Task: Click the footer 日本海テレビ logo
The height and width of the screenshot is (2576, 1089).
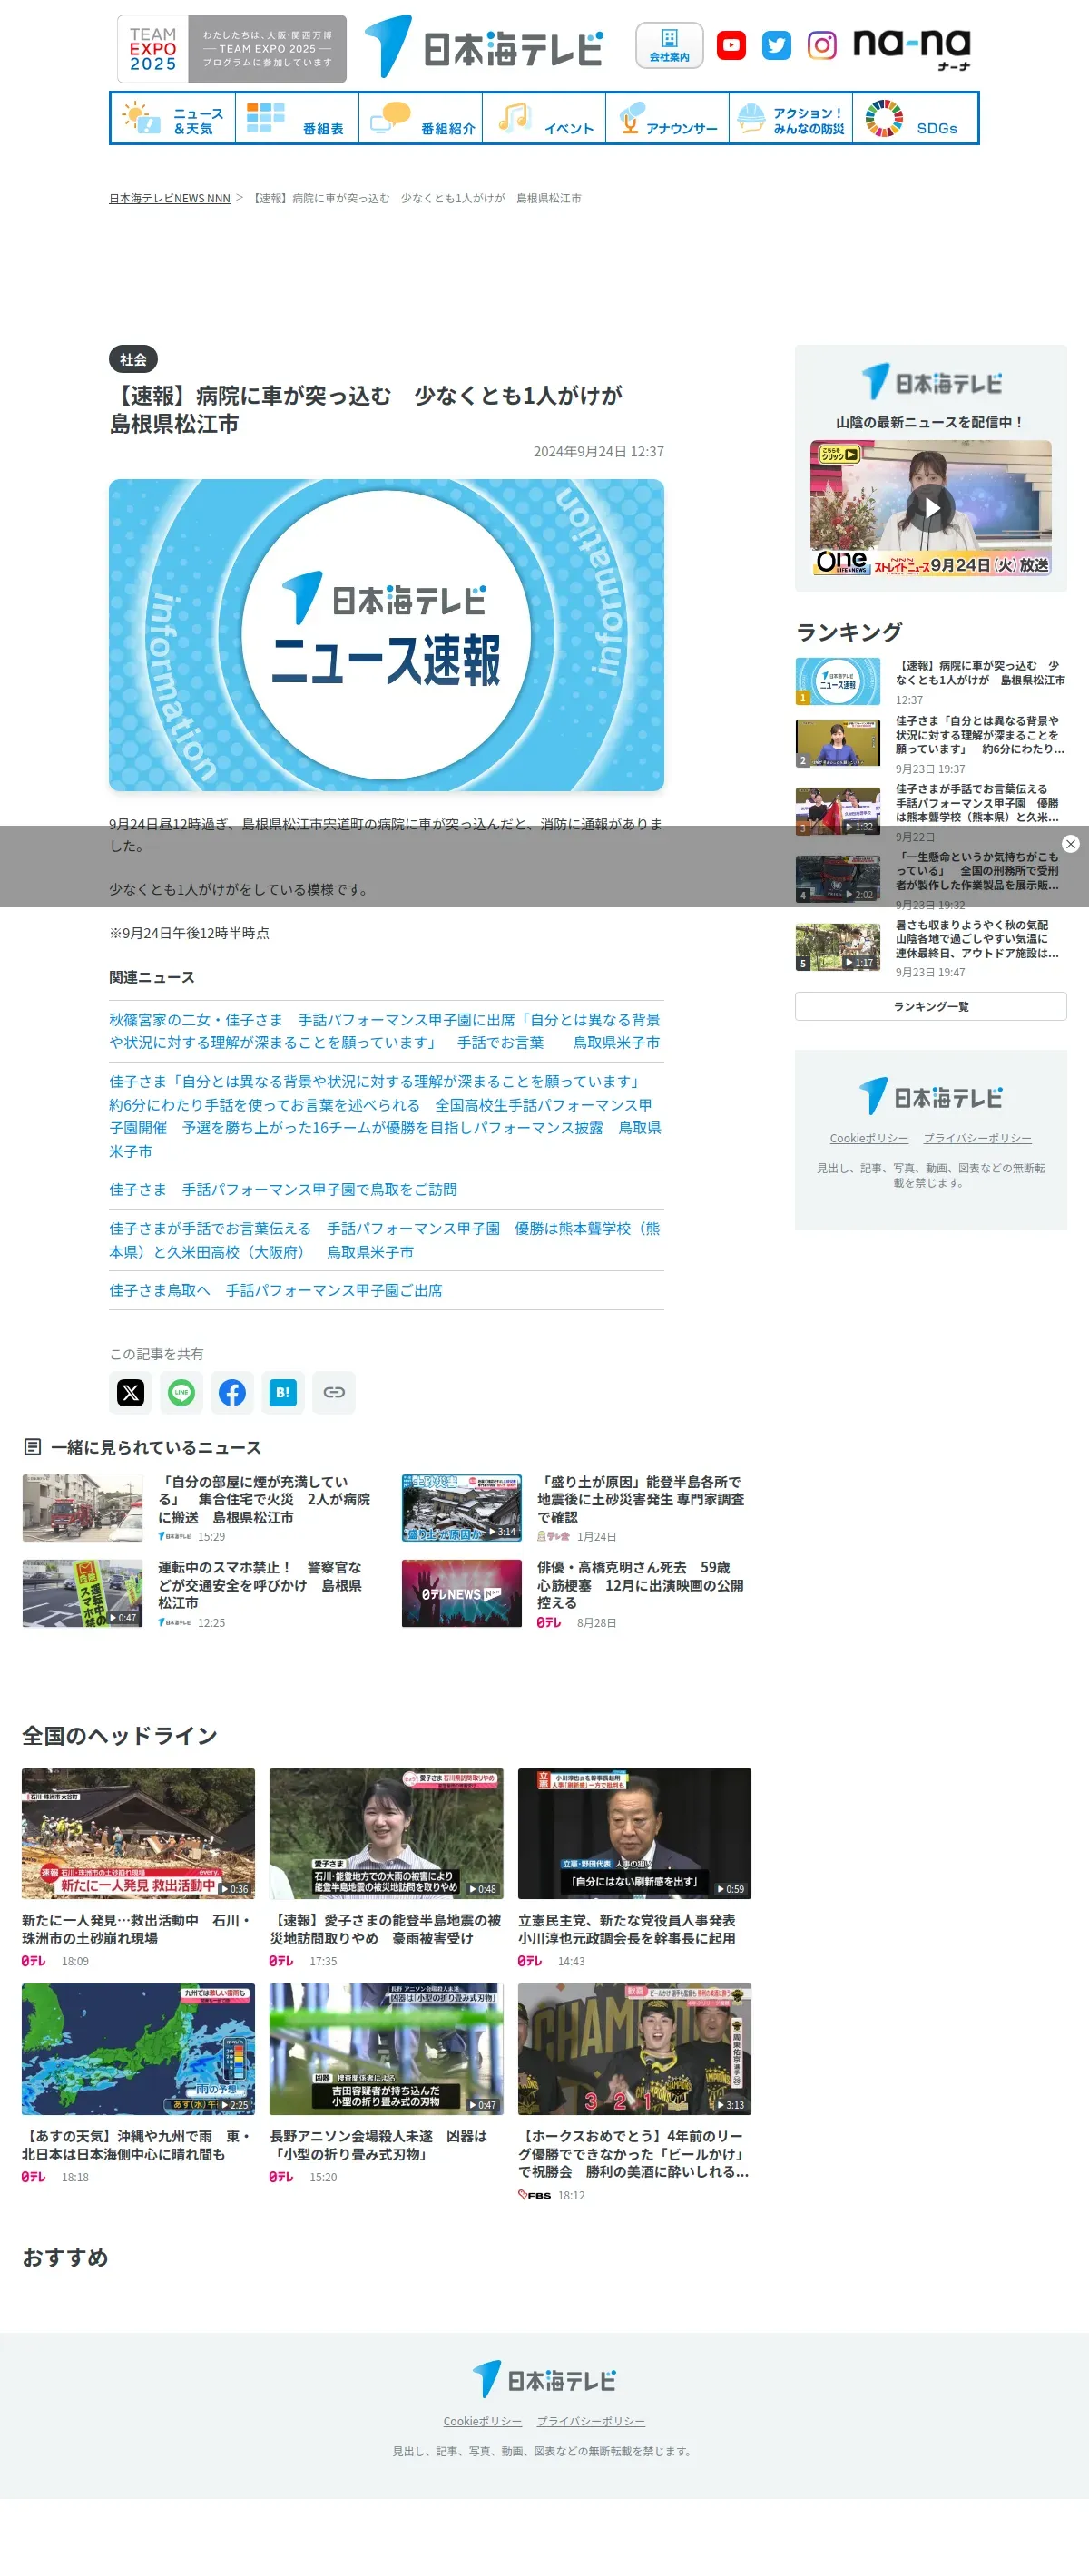Action: point(544,2380)
